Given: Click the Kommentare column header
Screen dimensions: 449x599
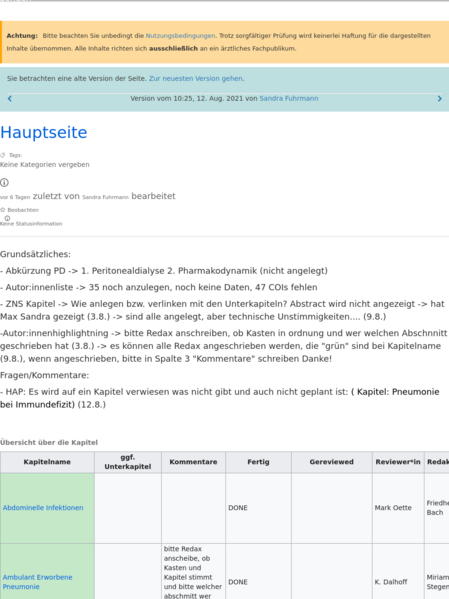Looking at the screenshot, I should coord(193,462).
